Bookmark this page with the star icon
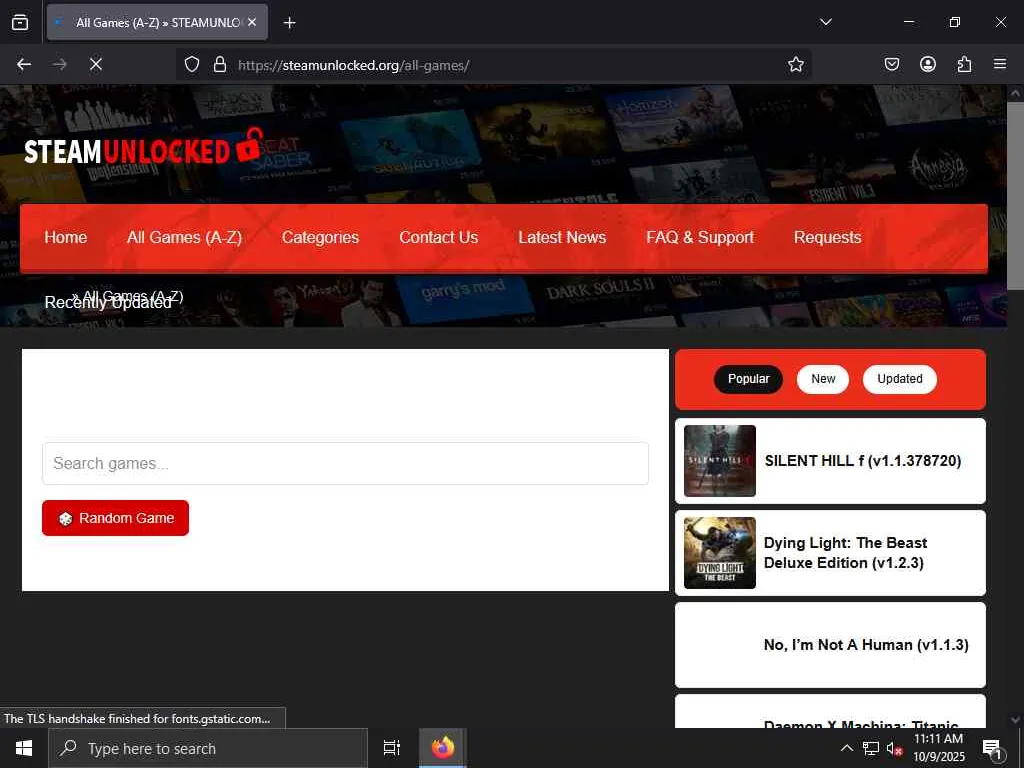The height and width of the screenshot is (768, 1024). 795,64
